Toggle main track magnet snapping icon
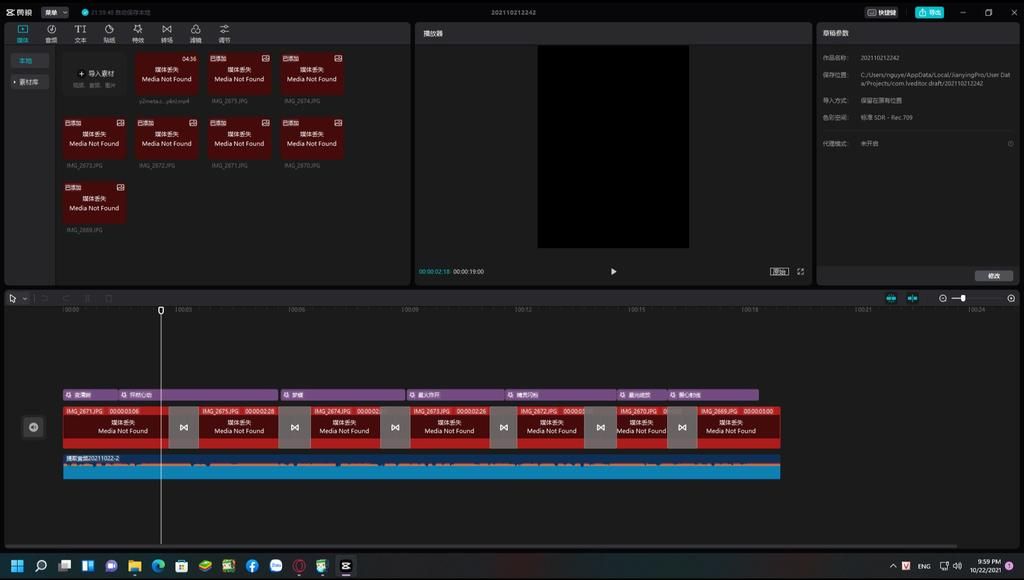This screenshot has width=1024, height=580. pos(891,298)
